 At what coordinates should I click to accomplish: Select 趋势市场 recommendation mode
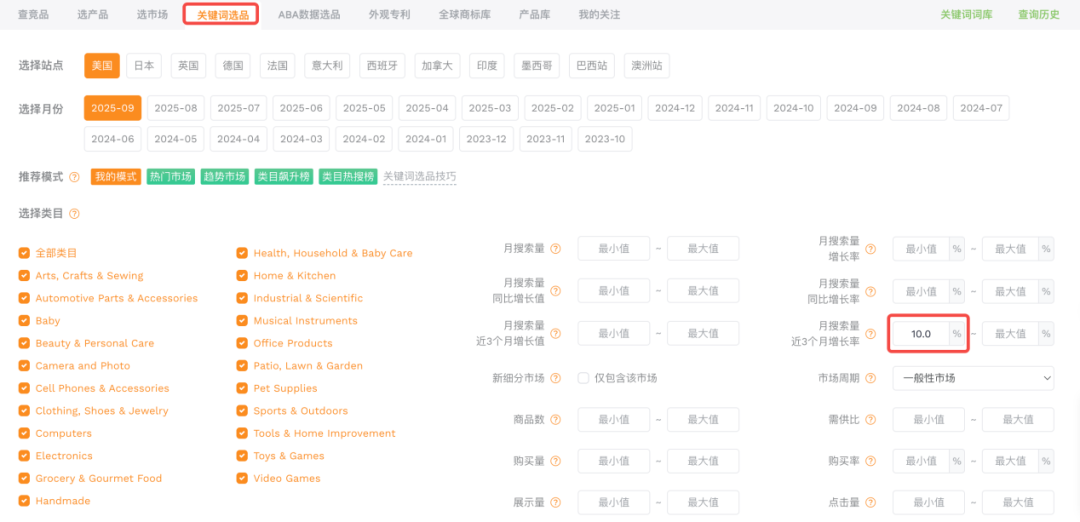pyautogui.click(x=225, y=177)
